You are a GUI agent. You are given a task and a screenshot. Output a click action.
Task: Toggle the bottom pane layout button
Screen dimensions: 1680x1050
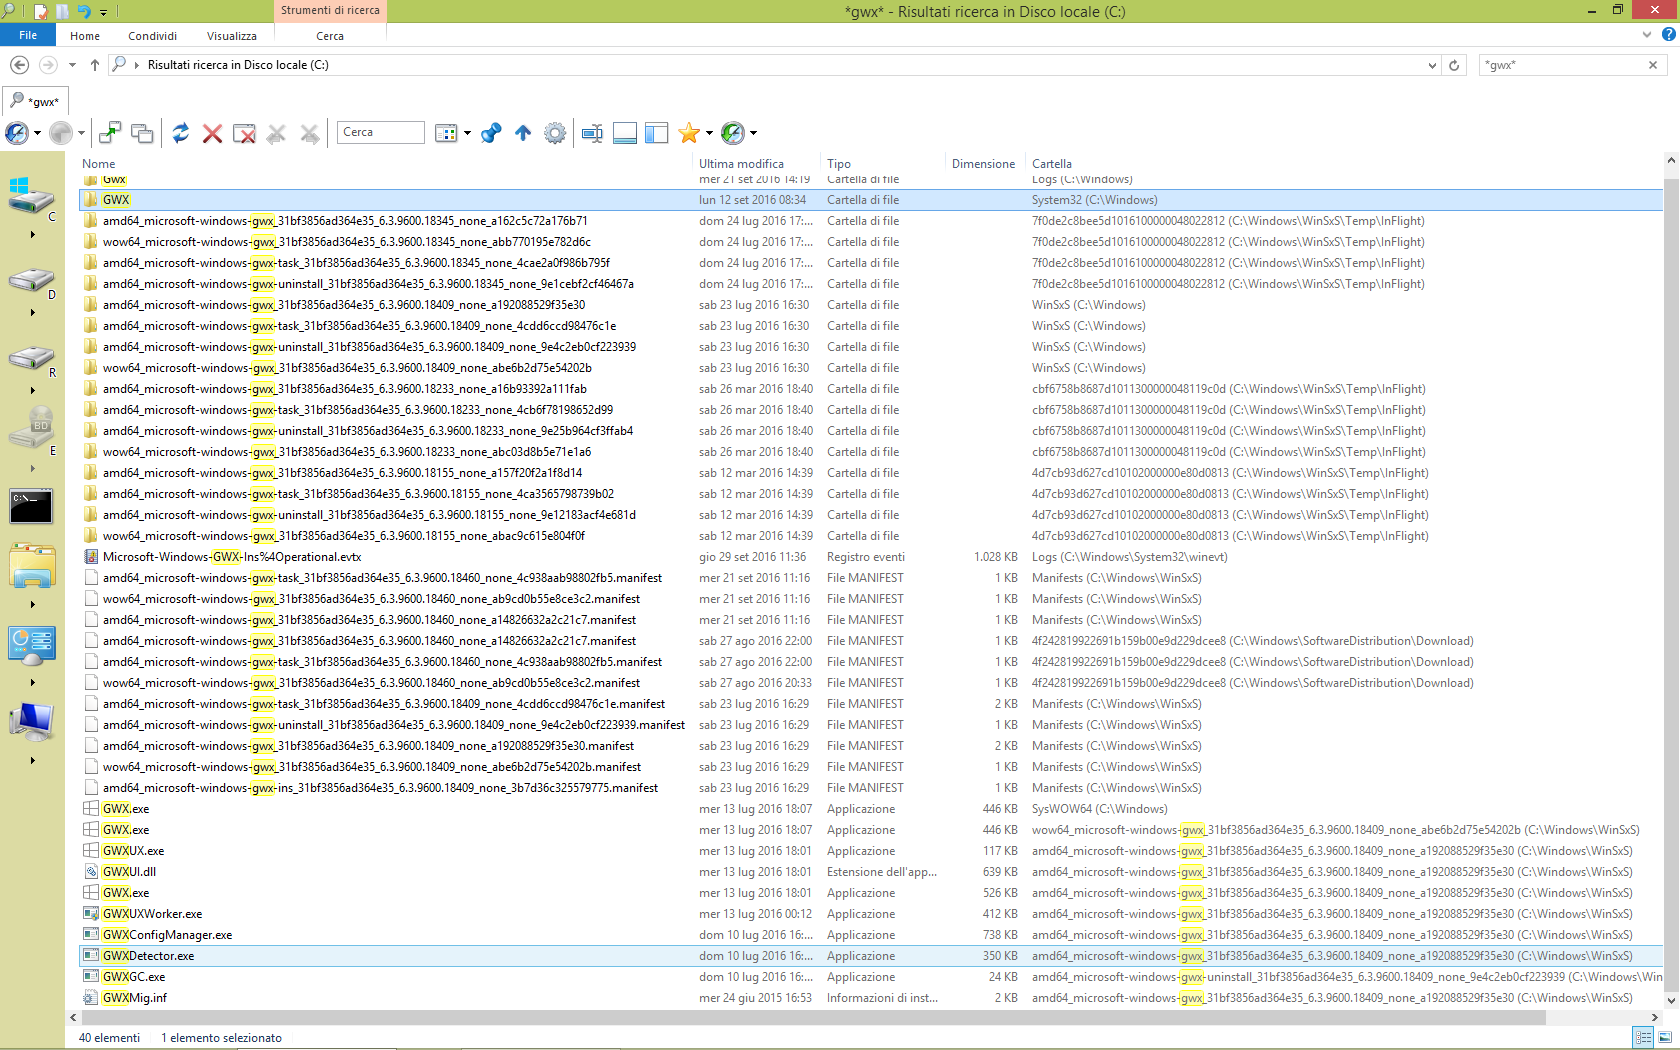(x=625, y=133)
